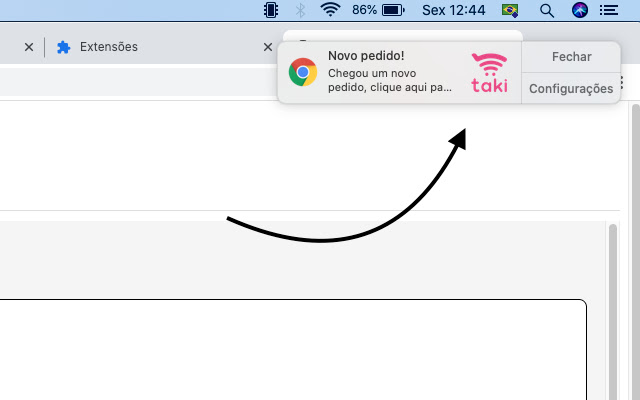
Task: Click the Chrome icon in the notification
Action: pos(303,72)
